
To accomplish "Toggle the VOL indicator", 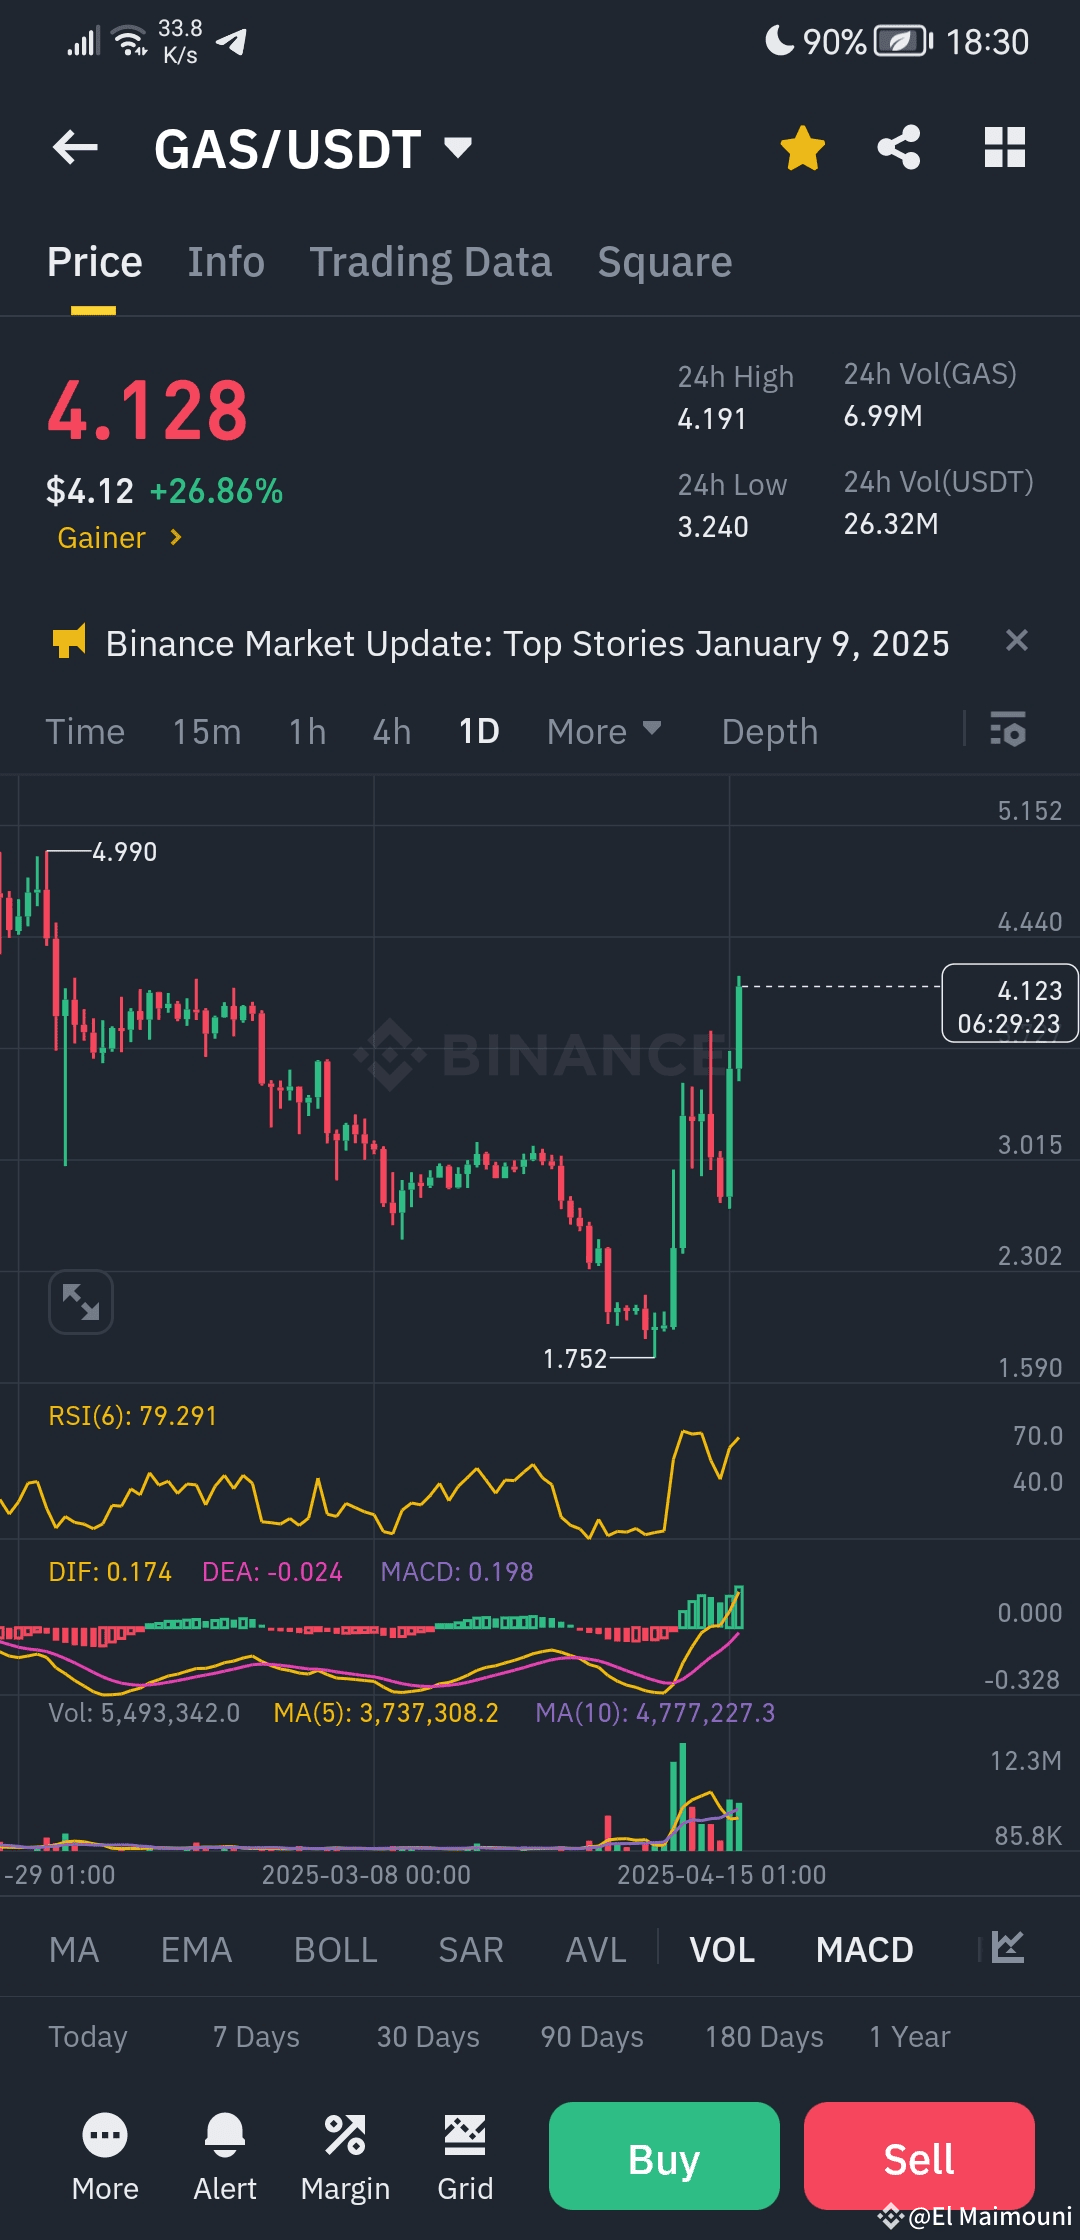I will click(722, 1950).
